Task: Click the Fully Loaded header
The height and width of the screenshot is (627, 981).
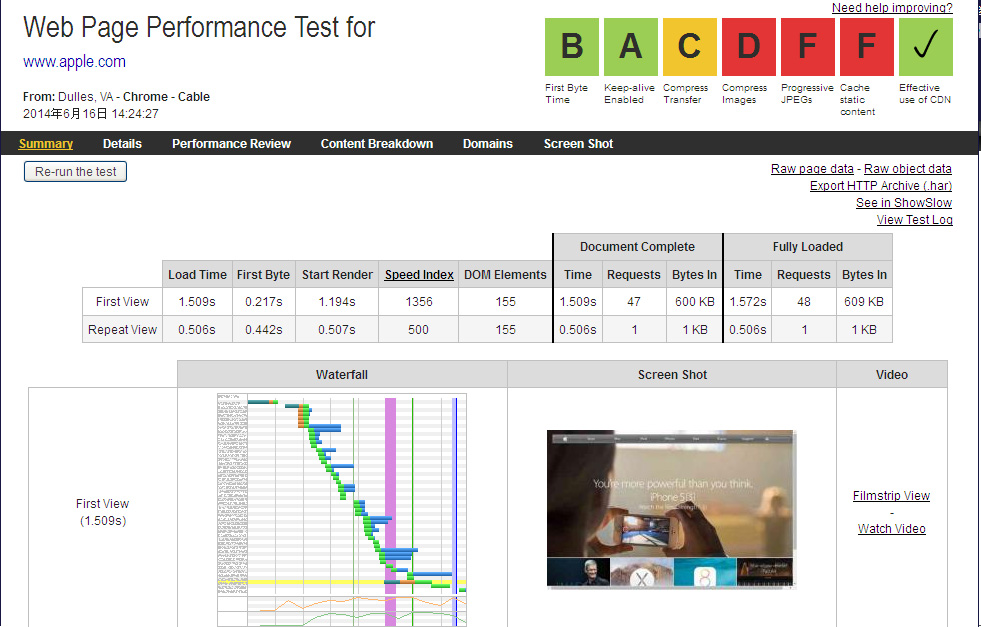Action: click(808, 247)
